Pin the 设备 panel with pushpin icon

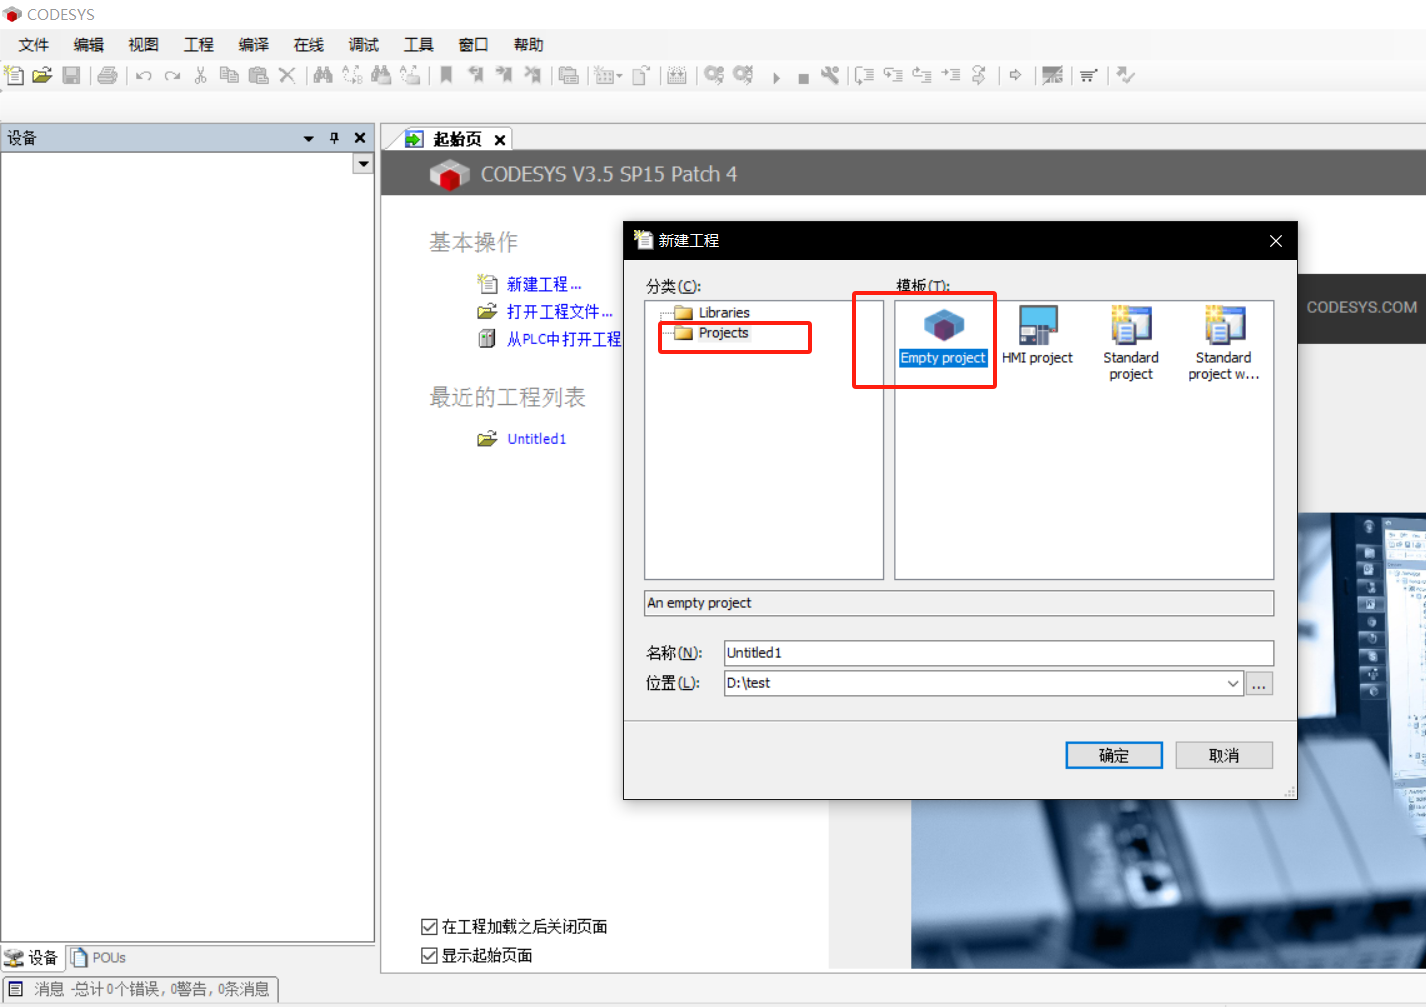pyautogui.click(x=334, y=138)
